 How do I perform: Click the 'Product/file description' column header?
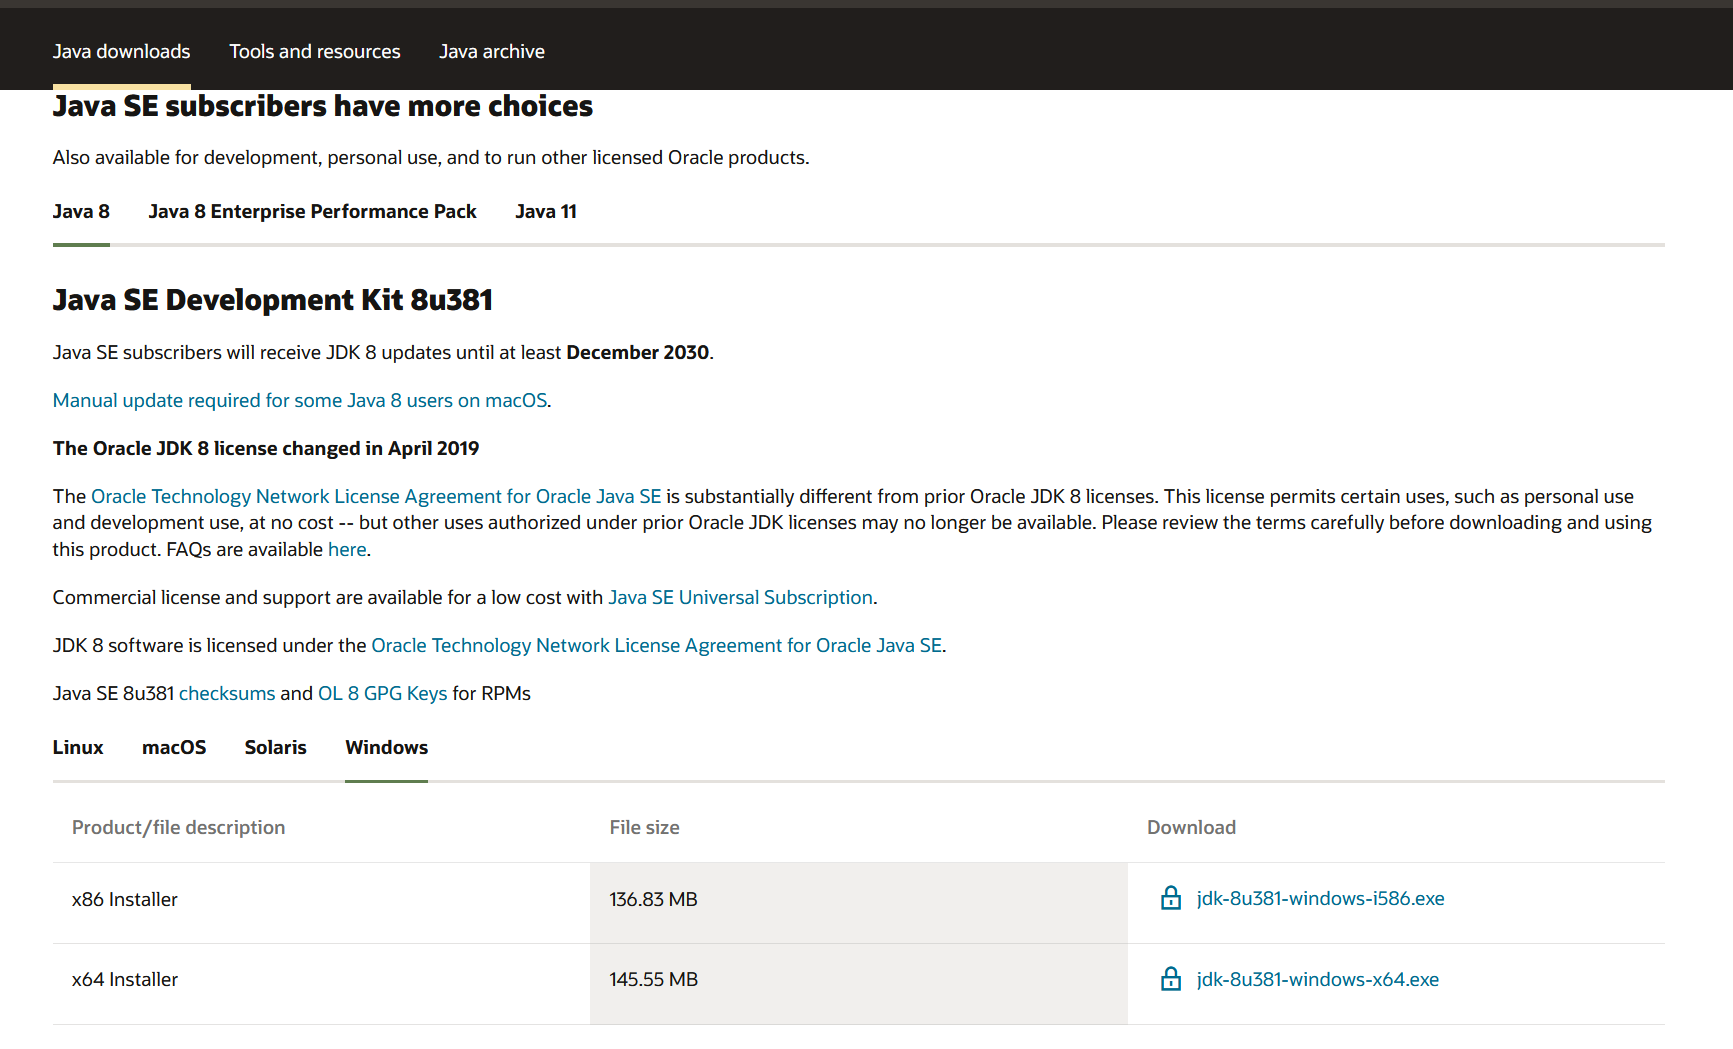pyautogui.click(x=178, y=827)
